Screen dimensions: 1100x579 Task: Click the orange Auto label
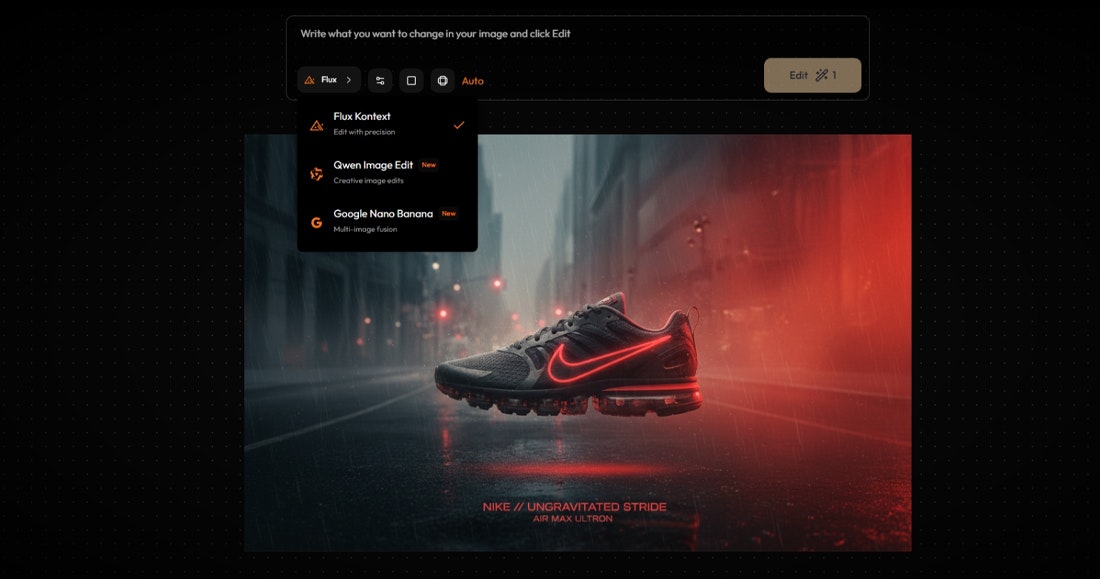click(x=472, y=81)
